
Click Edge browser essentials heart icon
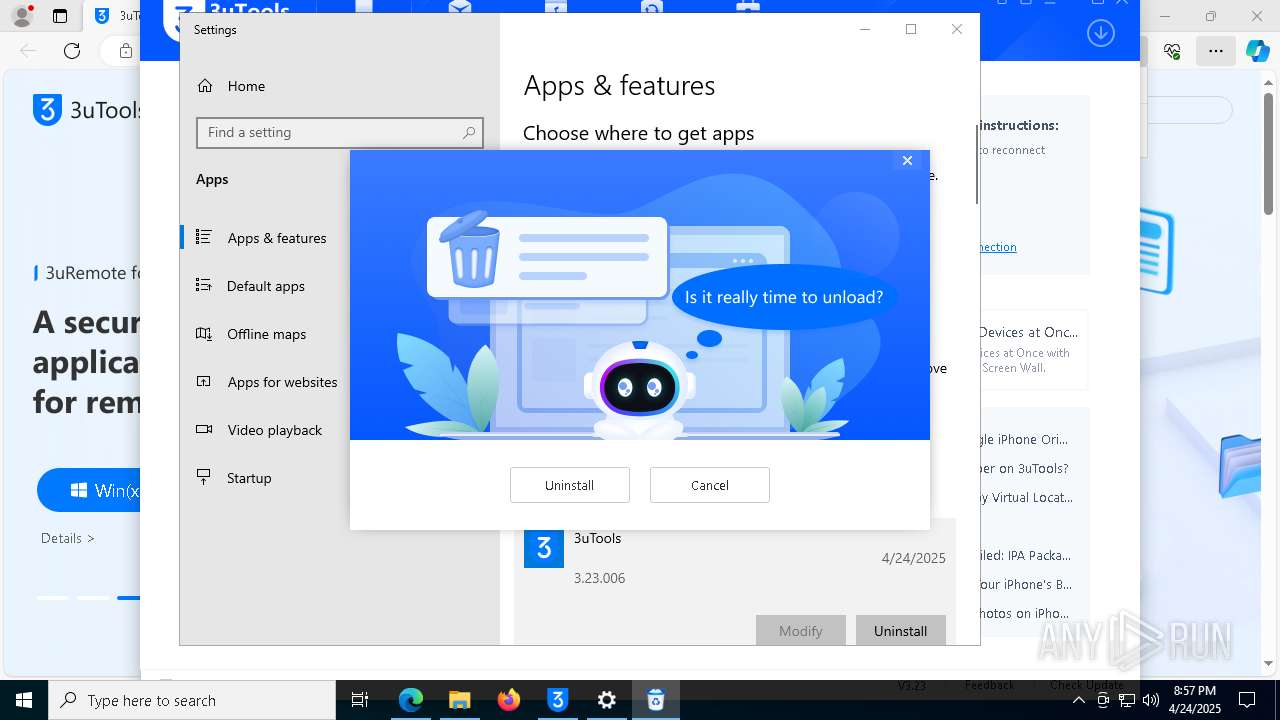point(1172,51)
